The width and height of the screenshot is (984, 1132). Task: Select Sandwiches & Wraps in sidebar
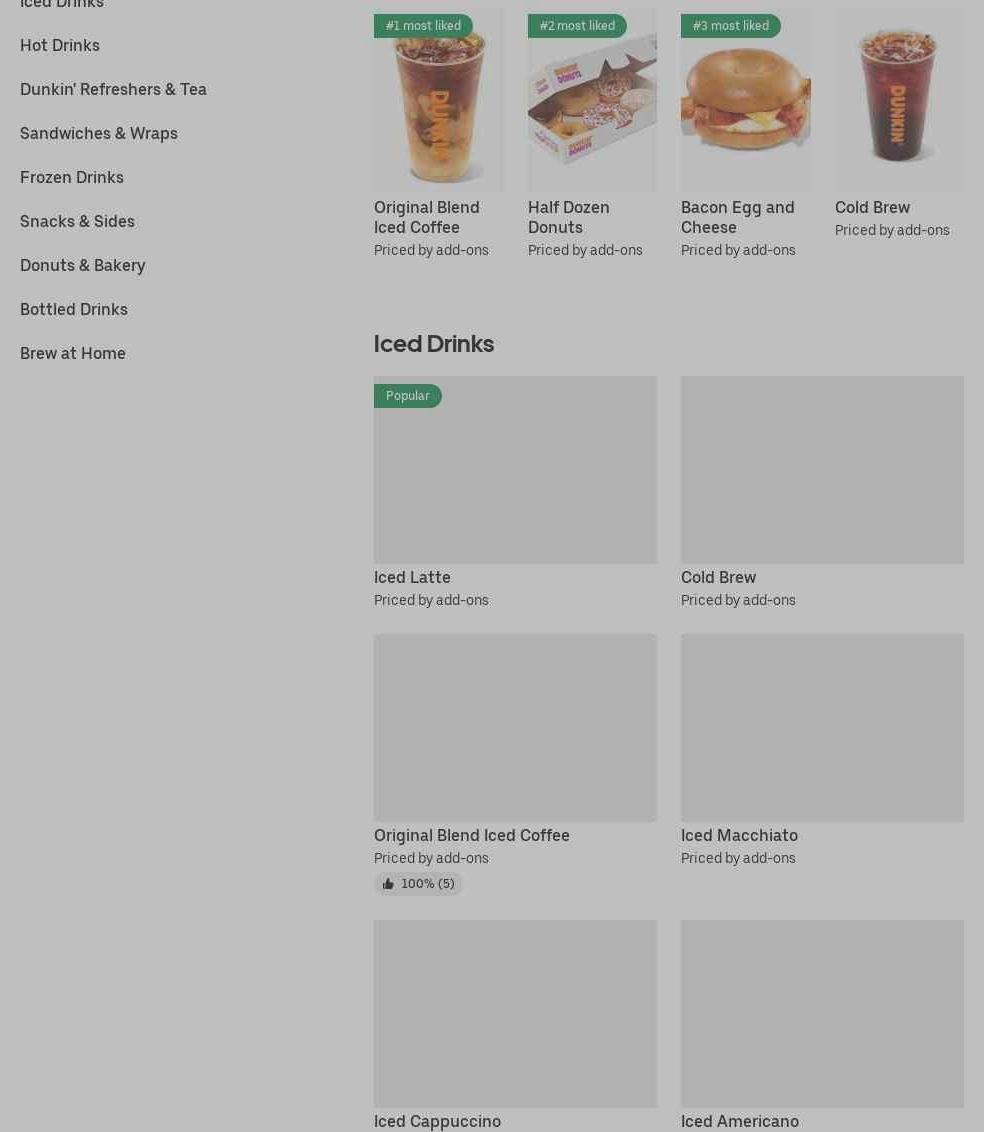click(x=99, y=134)
